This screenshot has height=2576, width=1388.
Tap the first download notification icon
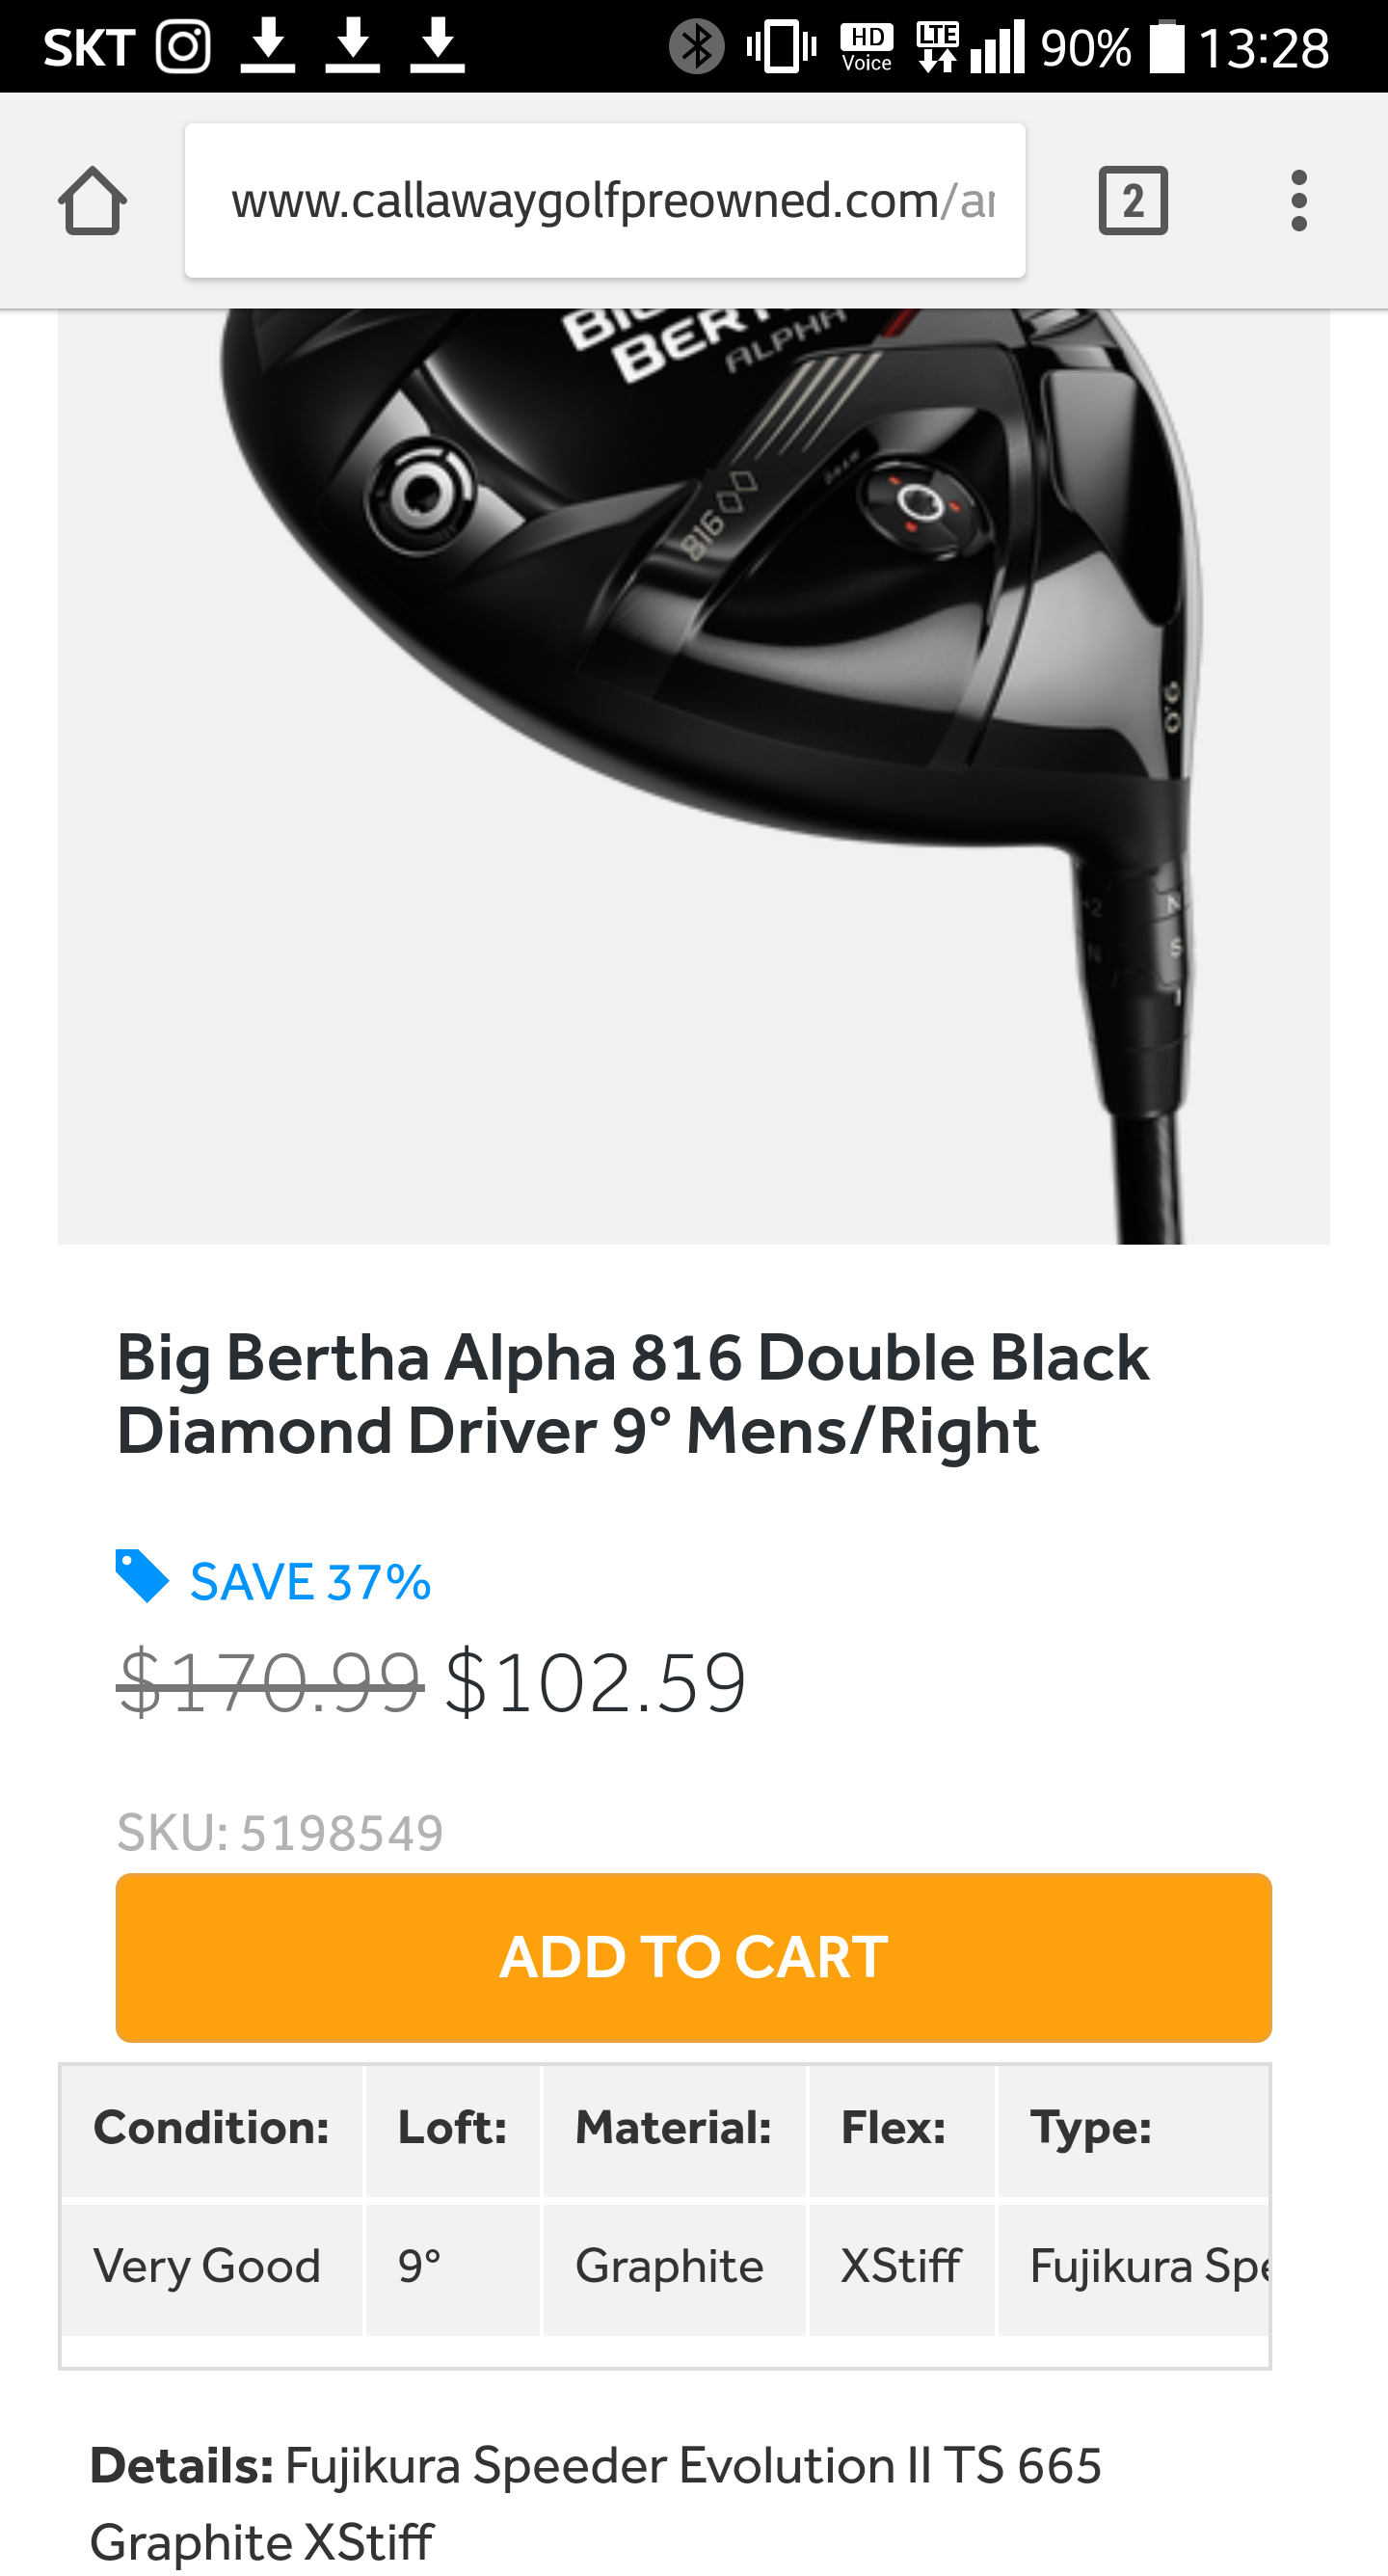click(267, 47)
